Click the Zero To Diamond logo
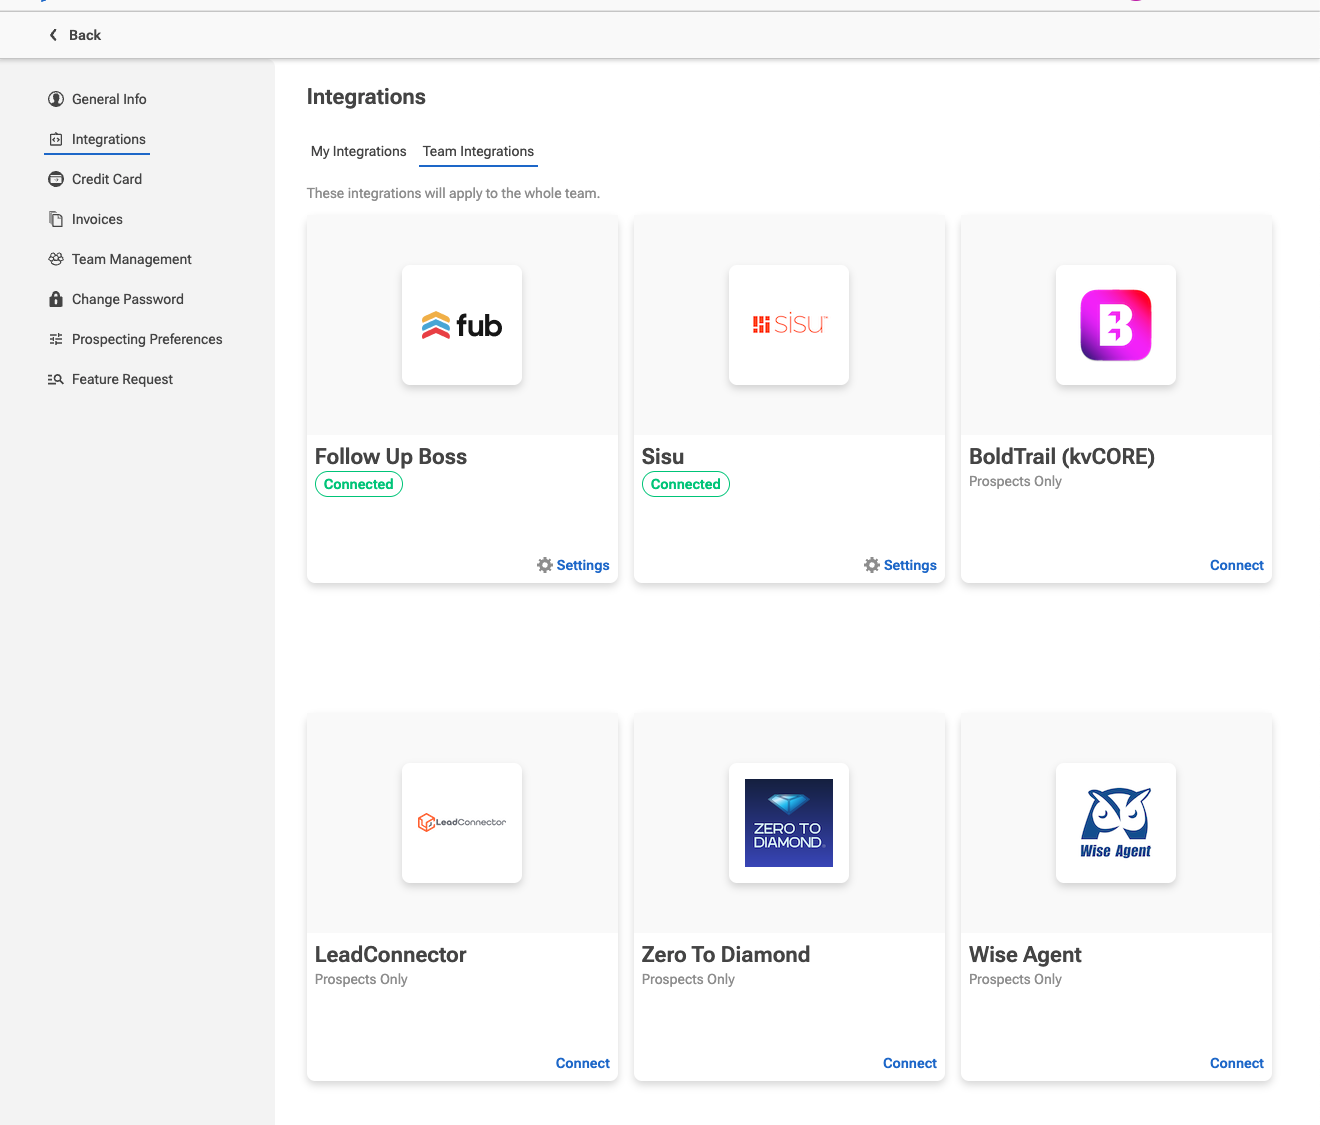Image resolution: width=1320 pixels, height=1125 pixels. click(x=789, y=823)
